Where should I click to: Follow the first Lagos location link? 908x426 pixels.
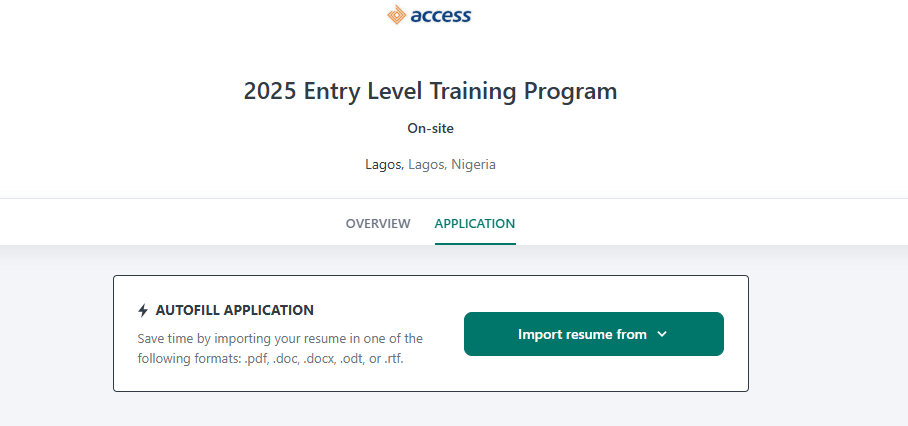[x=383, y=164]
